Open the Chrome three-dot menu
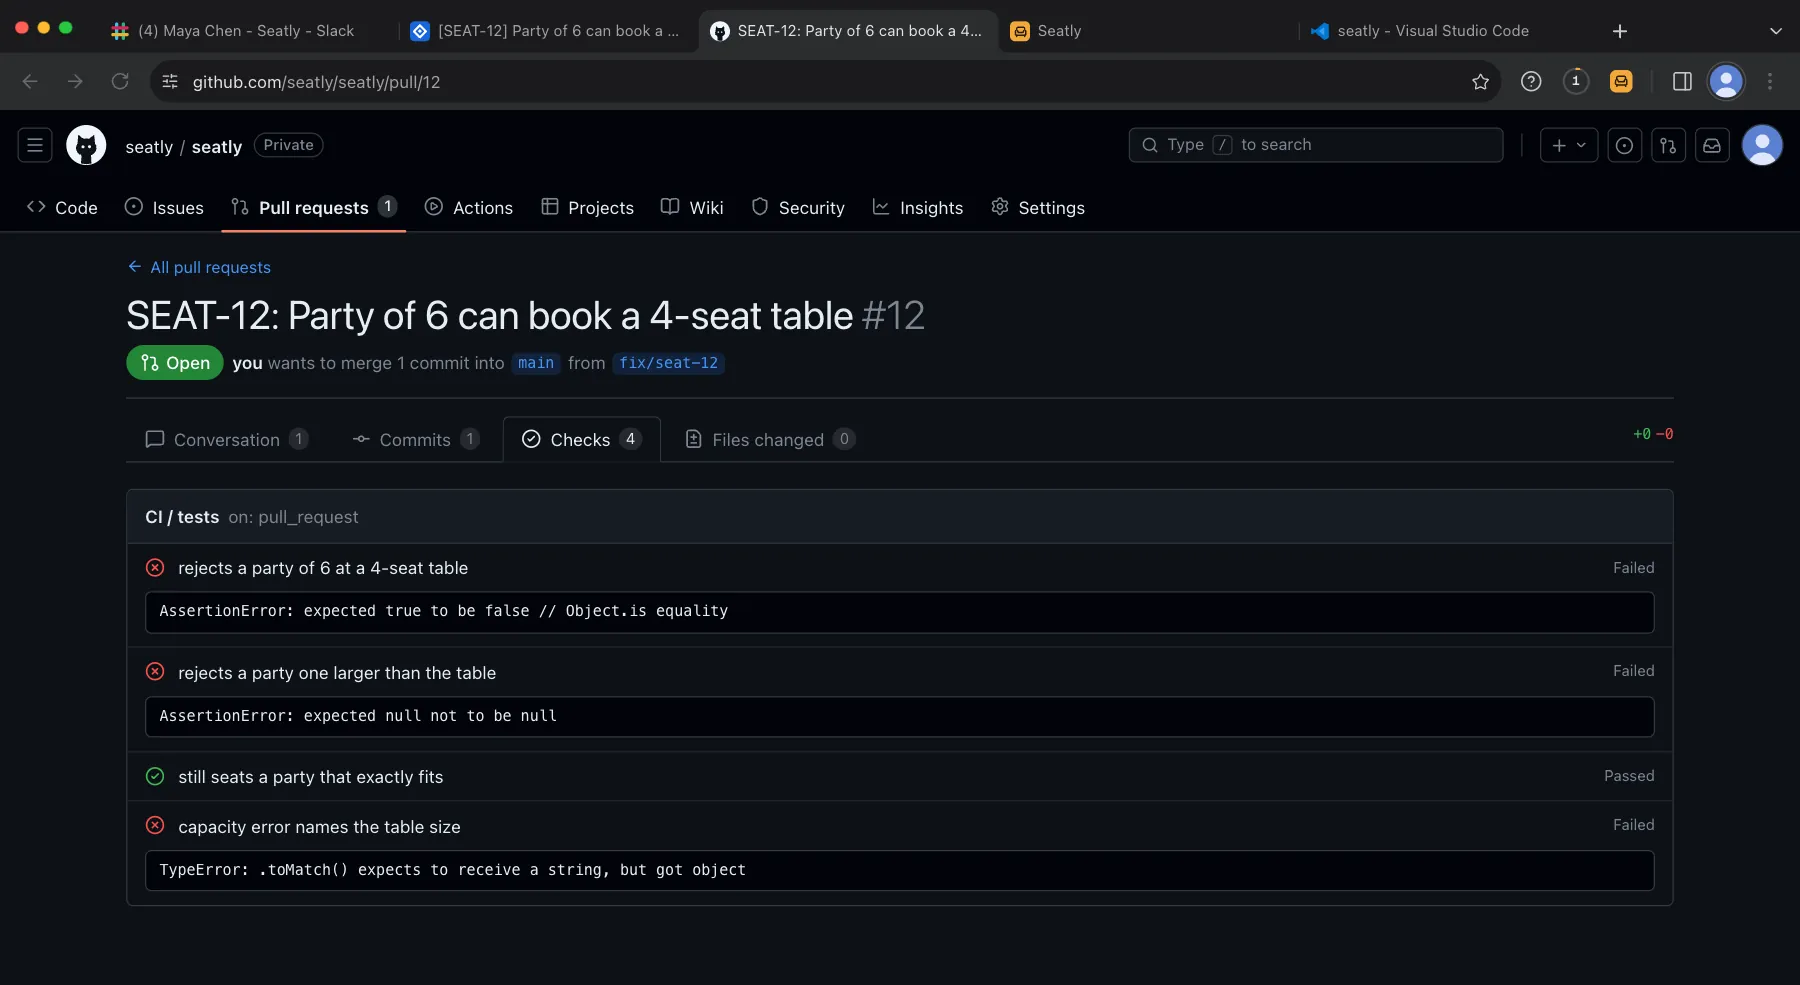Screen dimensions: 1800x985 [x=1770, y=82]
